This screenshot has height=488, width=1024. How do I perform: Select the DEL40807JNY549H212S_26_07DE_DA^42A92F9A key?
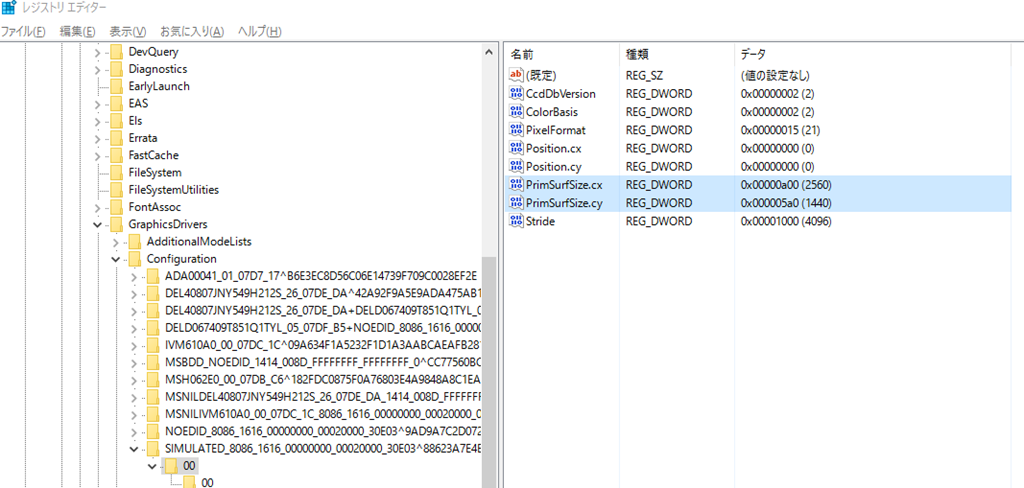pos(323,294)
